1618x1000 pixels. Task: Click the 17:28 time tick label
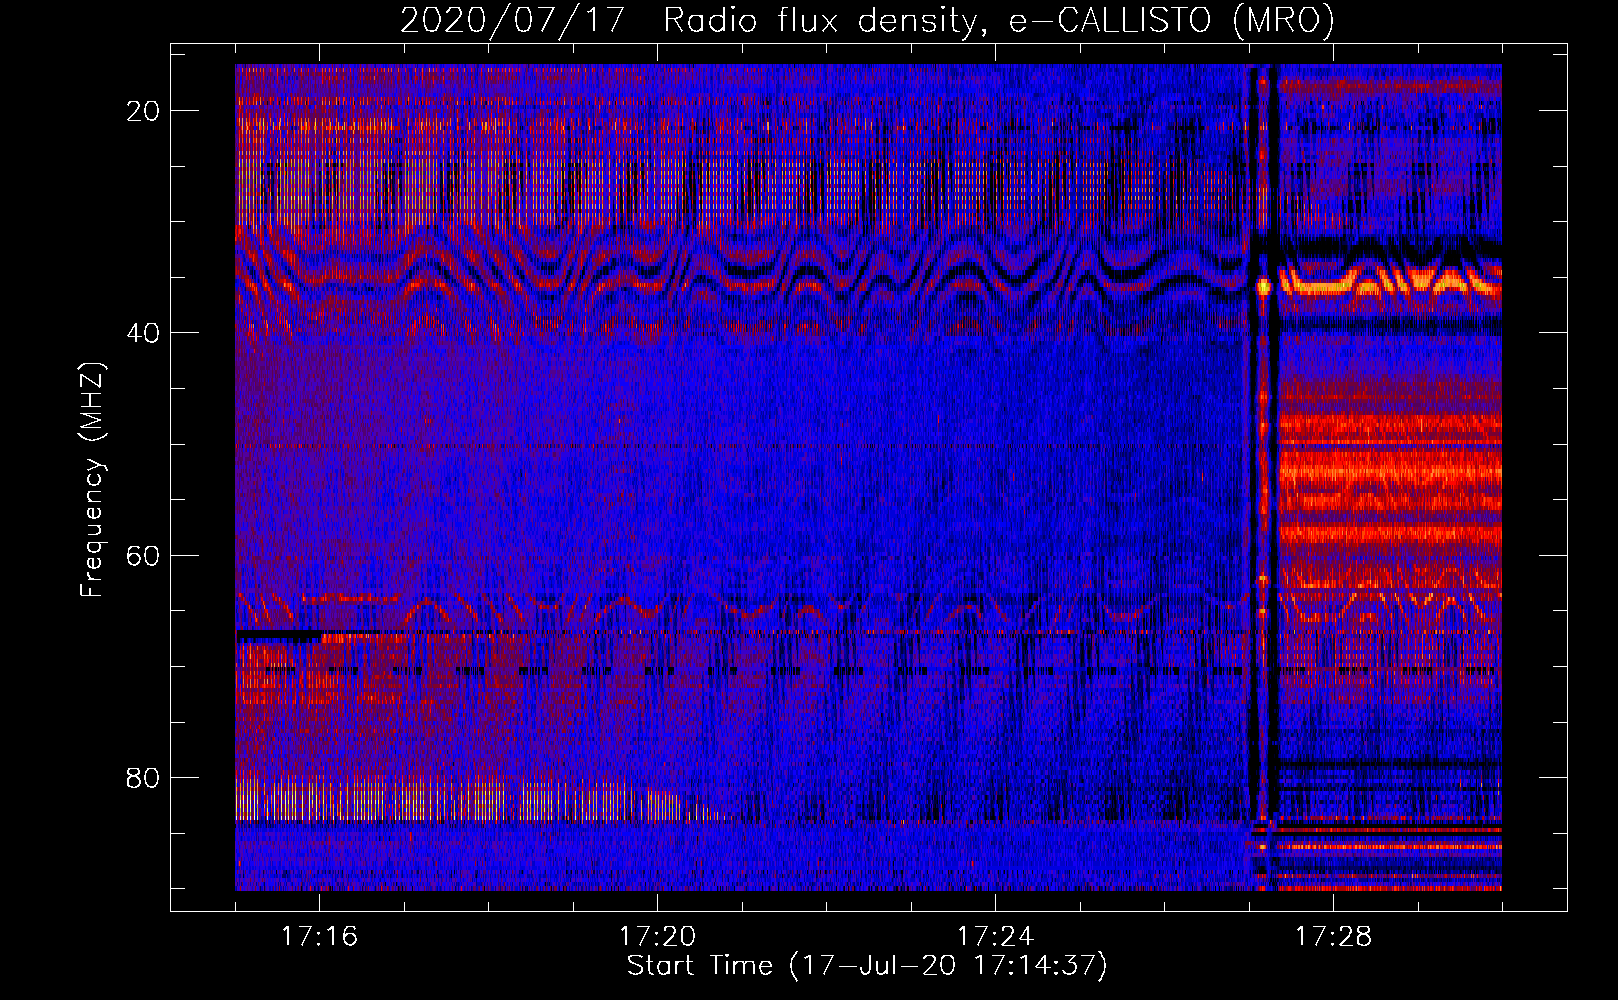click(x=1333, y=936)
